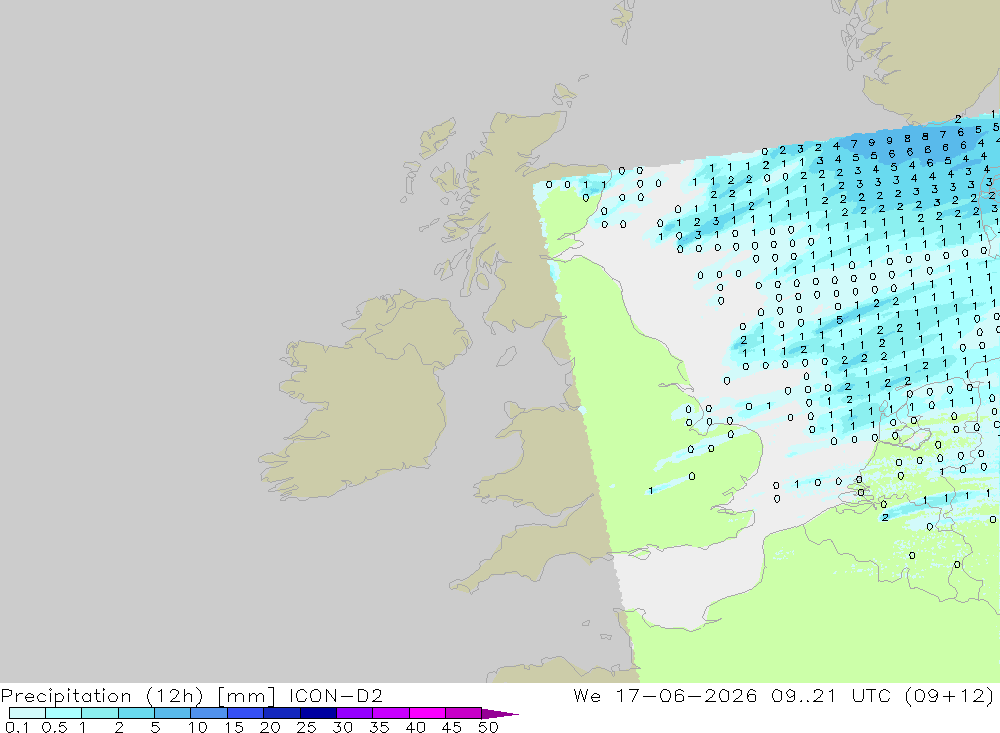1000x733 pixels.
Task: Click the 10–15 mm legend color swatch
Action: click(209, 713)
